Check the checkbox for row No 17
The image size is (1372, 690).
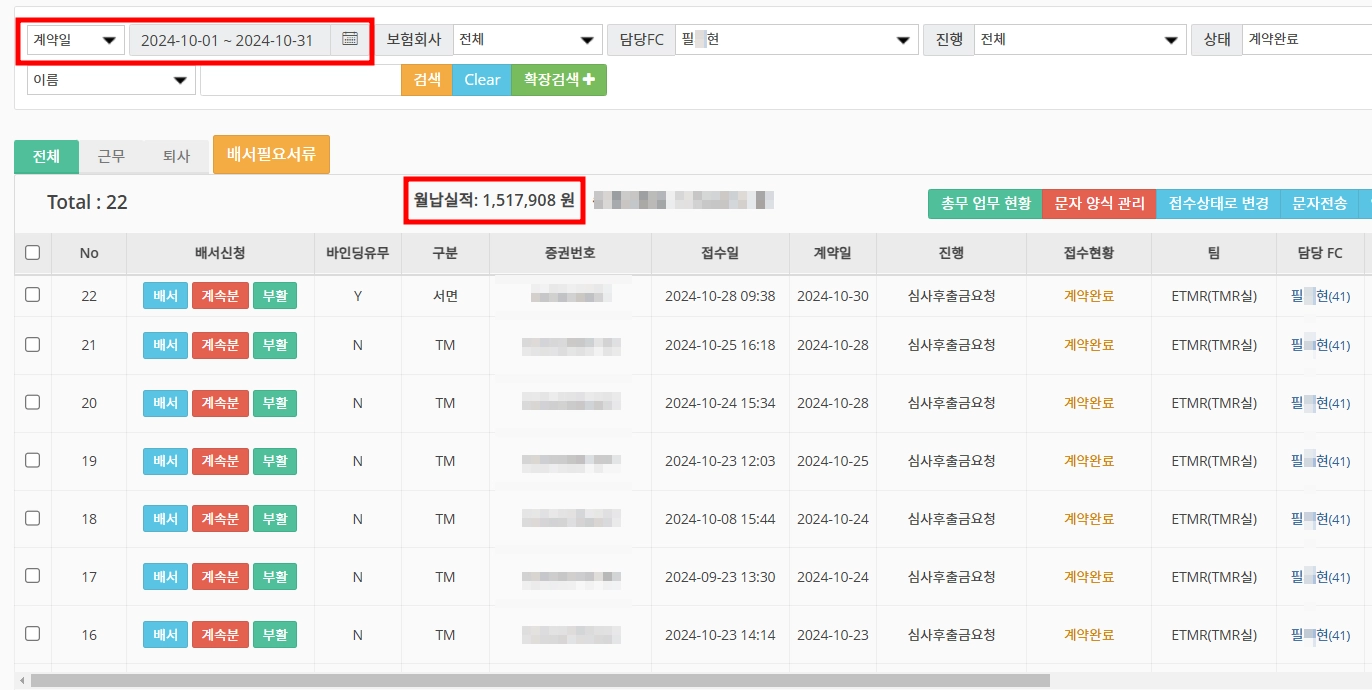tap(32, 576)
